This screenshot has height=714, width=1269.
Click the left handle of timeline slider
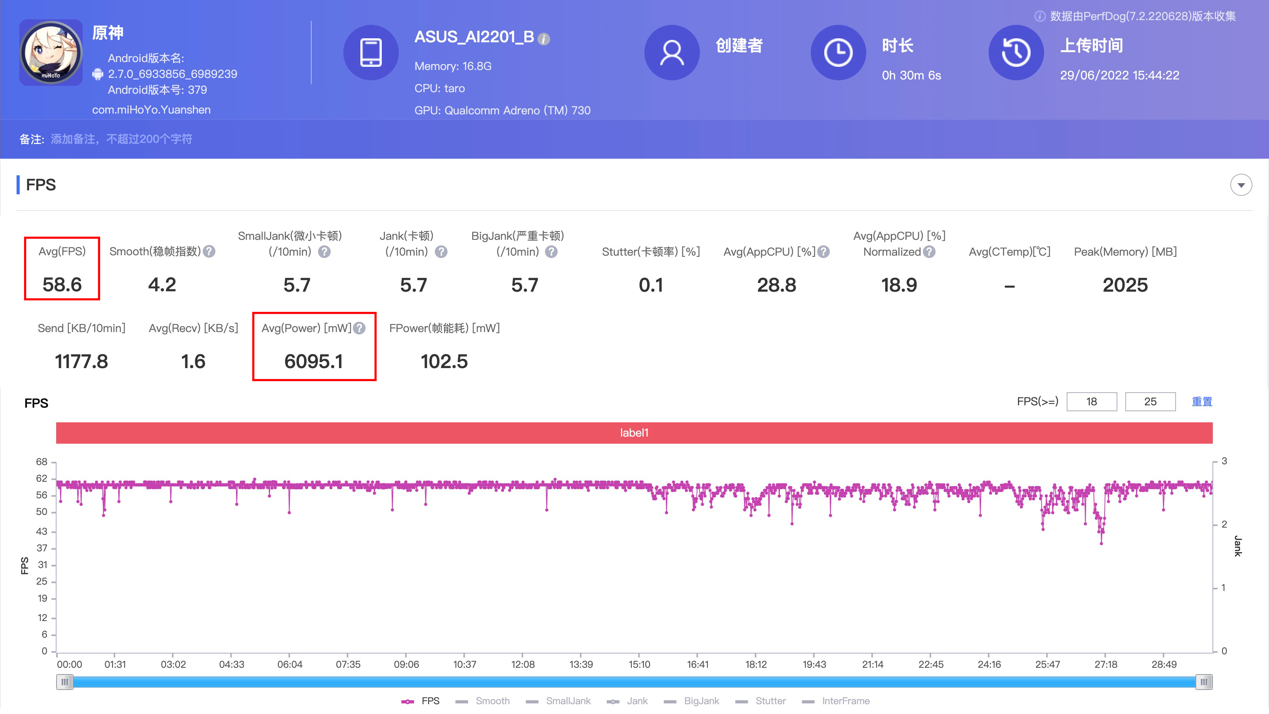tap(65, 682)
